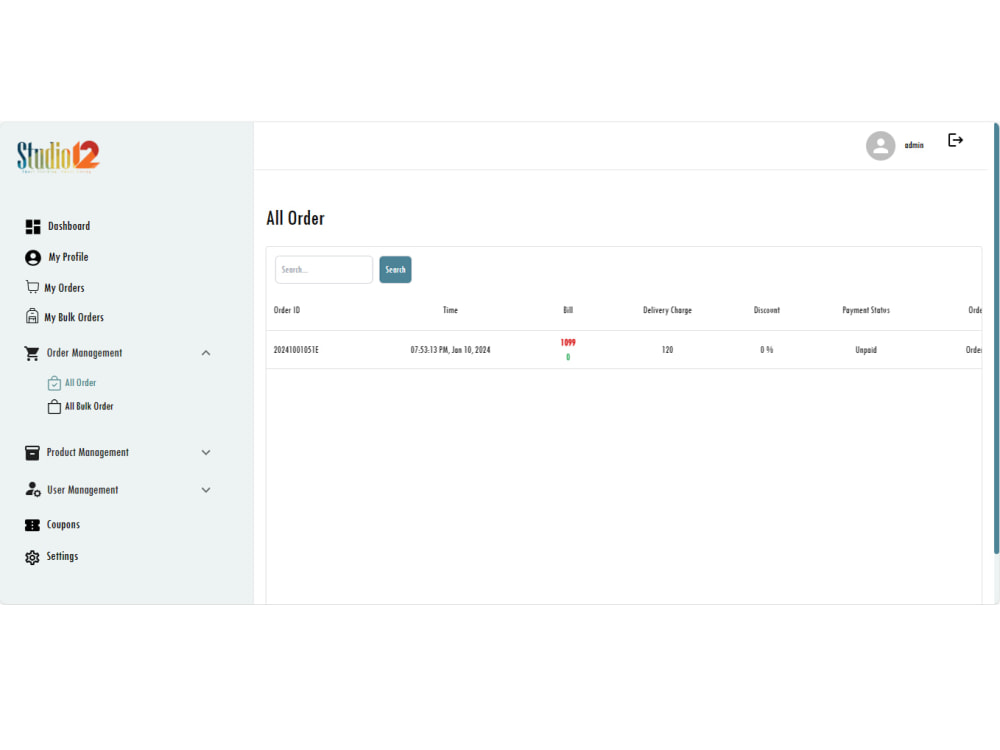Open the All Bulk Order submenu item
The height and width of the screenshot is (750, 1000).
tap(89, 406)
